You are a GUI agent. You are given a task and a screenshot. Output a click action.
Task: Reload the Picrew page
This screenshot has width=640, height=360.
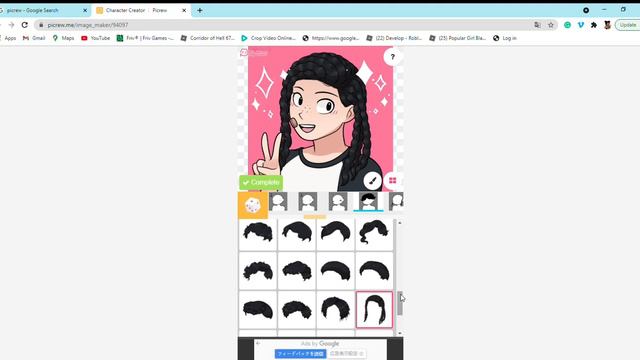[x=25, y=25]
